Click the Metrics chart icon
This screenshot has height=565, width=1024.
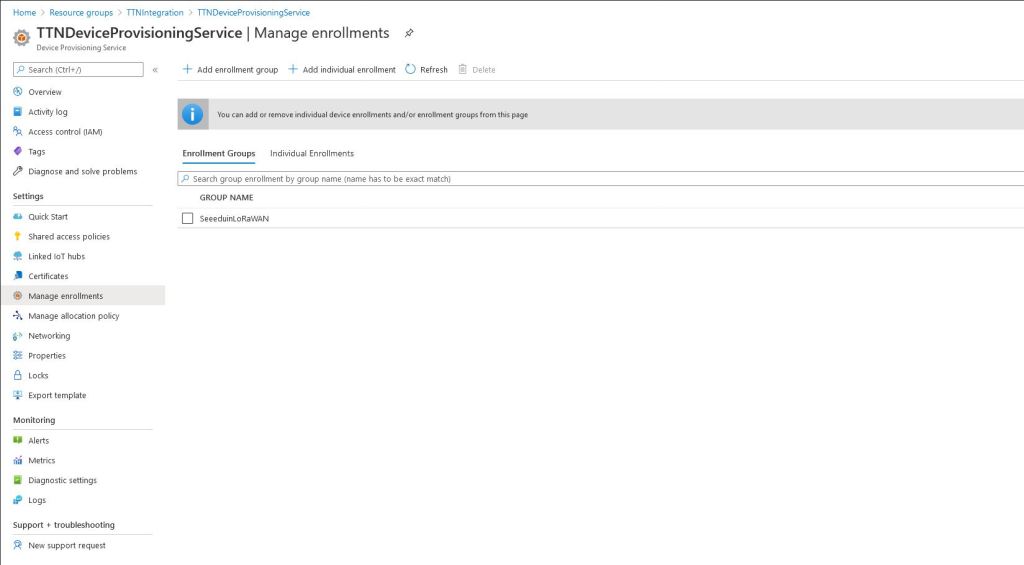pyautogui.click(x=17, y=461)
